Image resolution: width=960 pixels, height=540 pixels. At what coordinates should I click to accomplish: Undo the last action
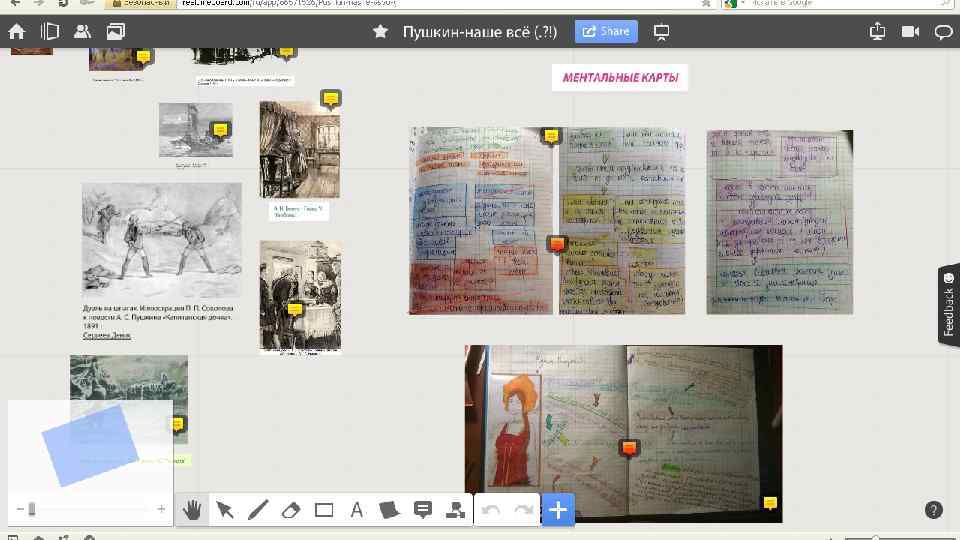click(x=491, y=509)
